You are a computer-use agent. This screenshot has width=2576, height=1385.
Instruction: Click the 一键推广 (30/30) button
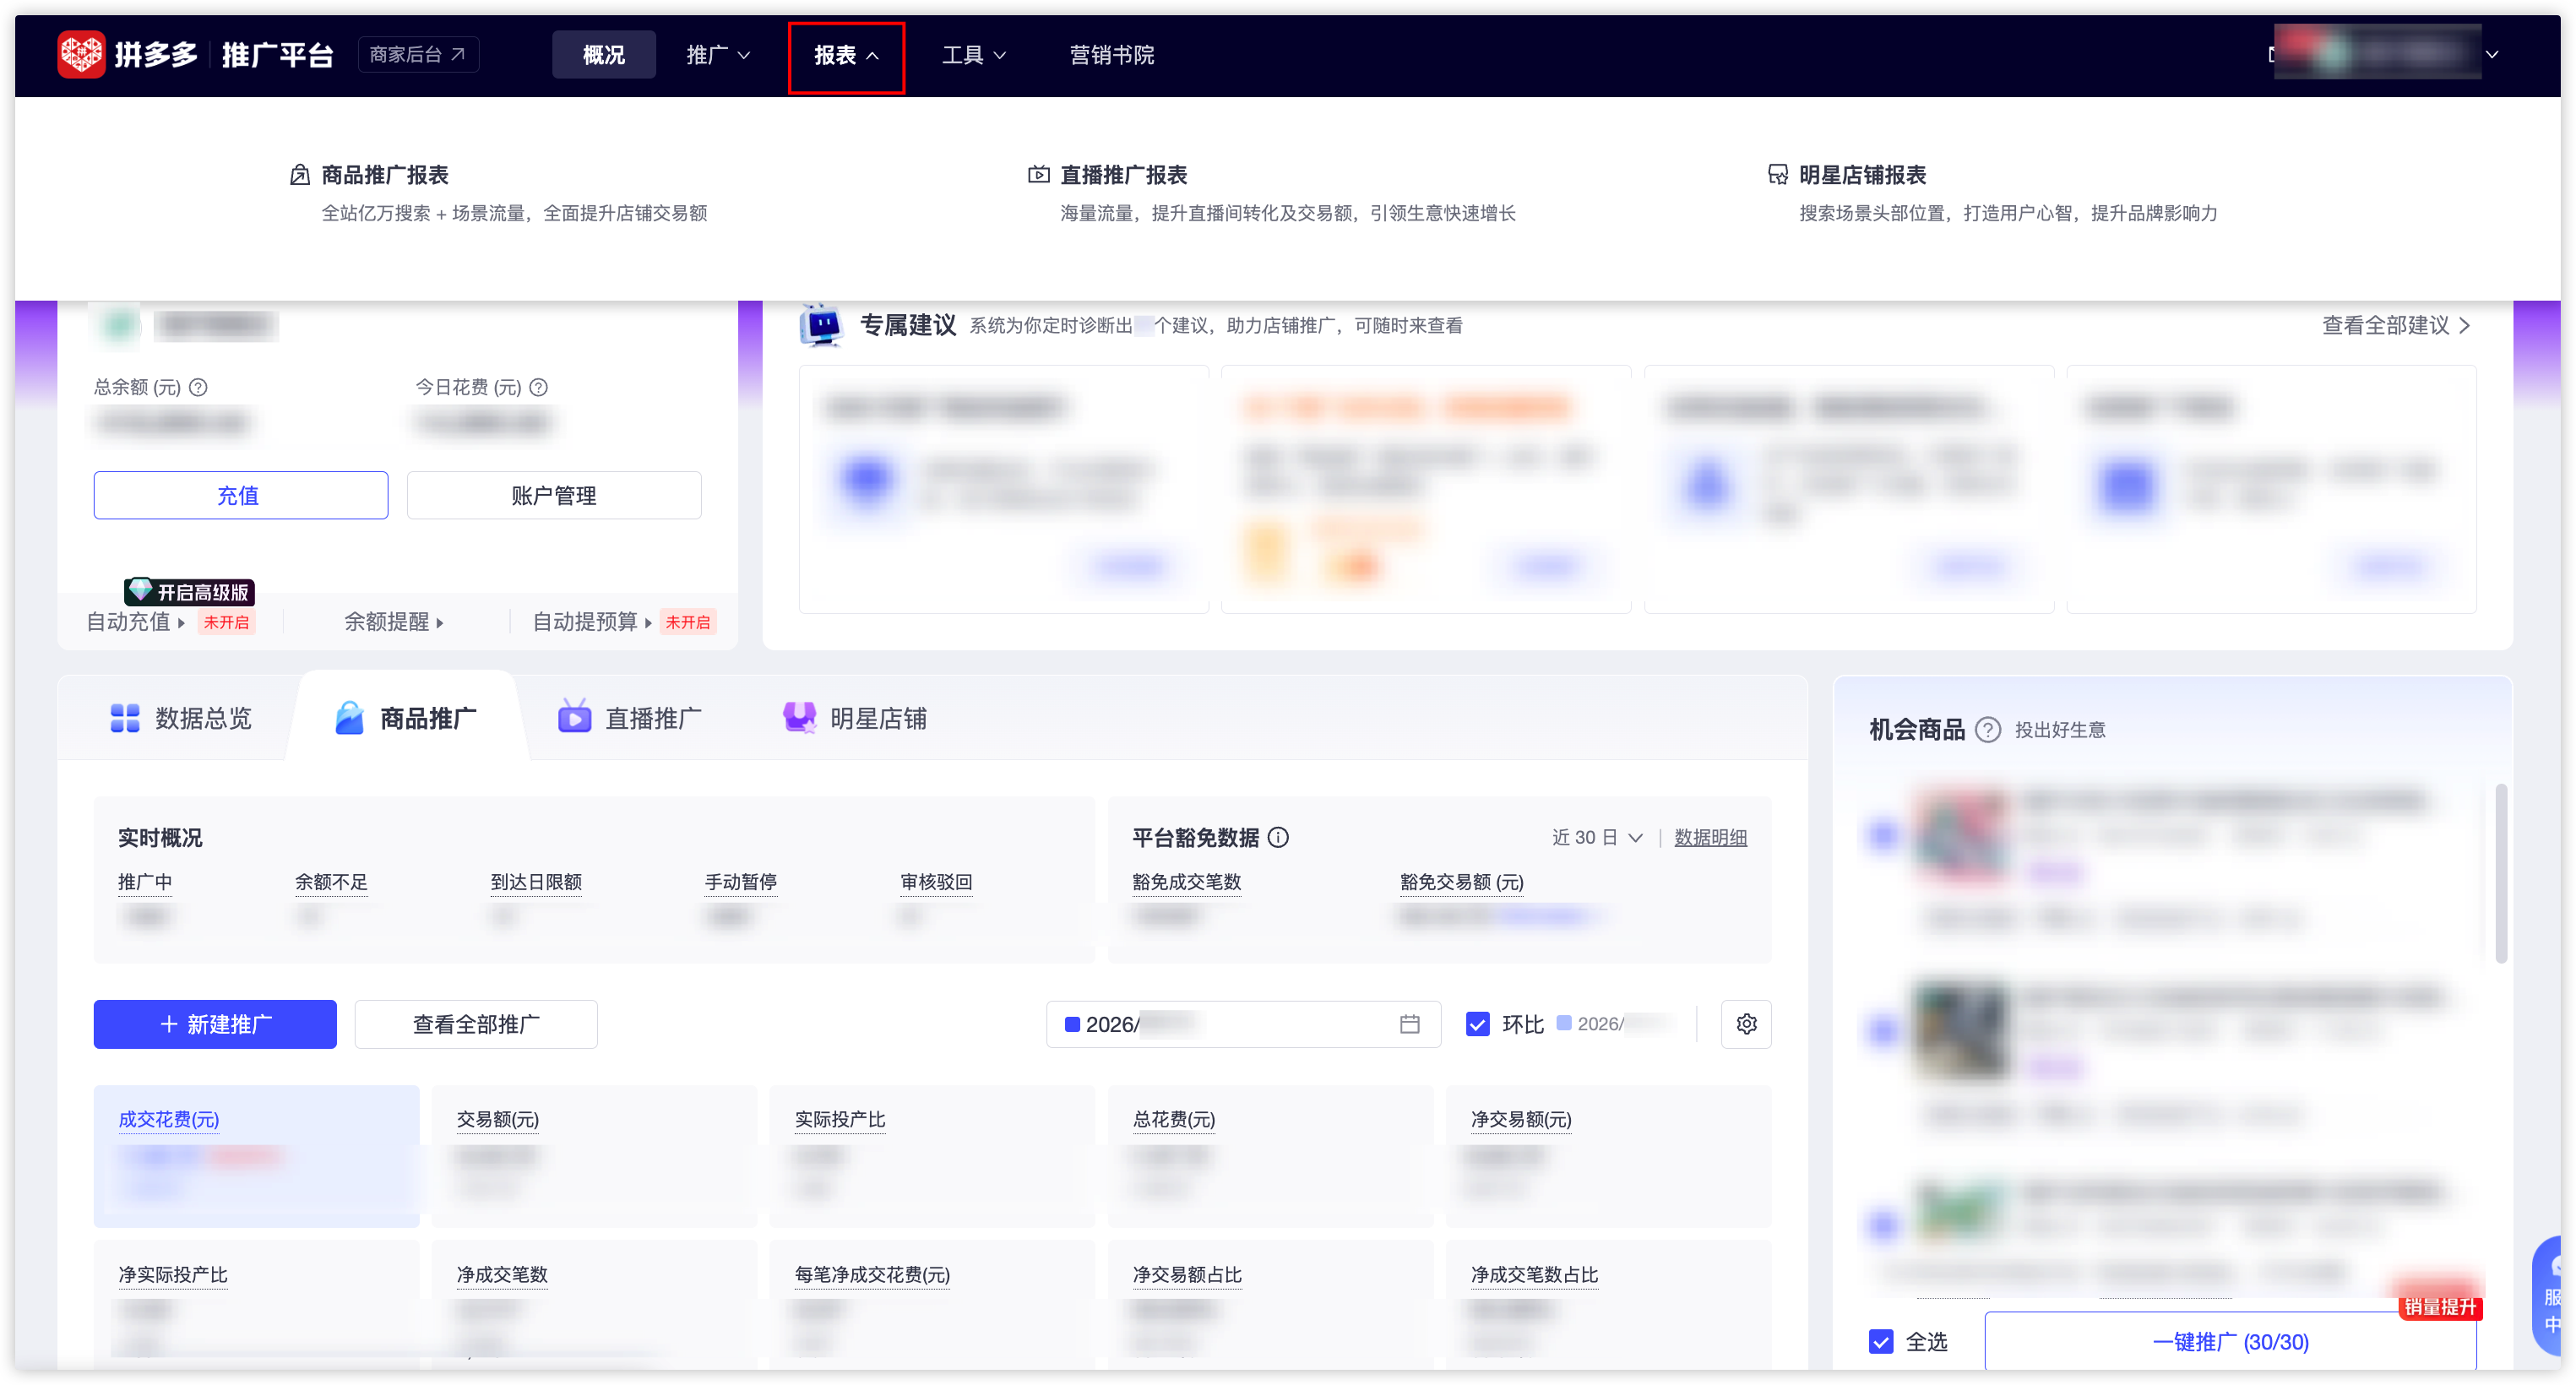2230,1341
